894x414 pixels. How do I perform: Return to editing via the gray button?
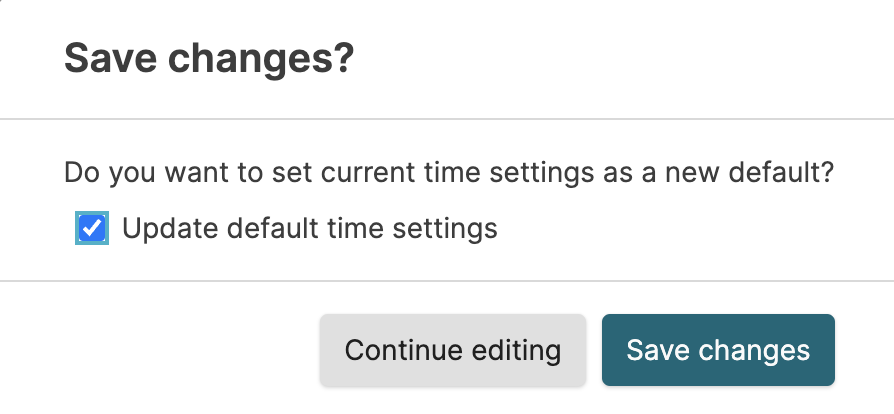click(452, 350)
